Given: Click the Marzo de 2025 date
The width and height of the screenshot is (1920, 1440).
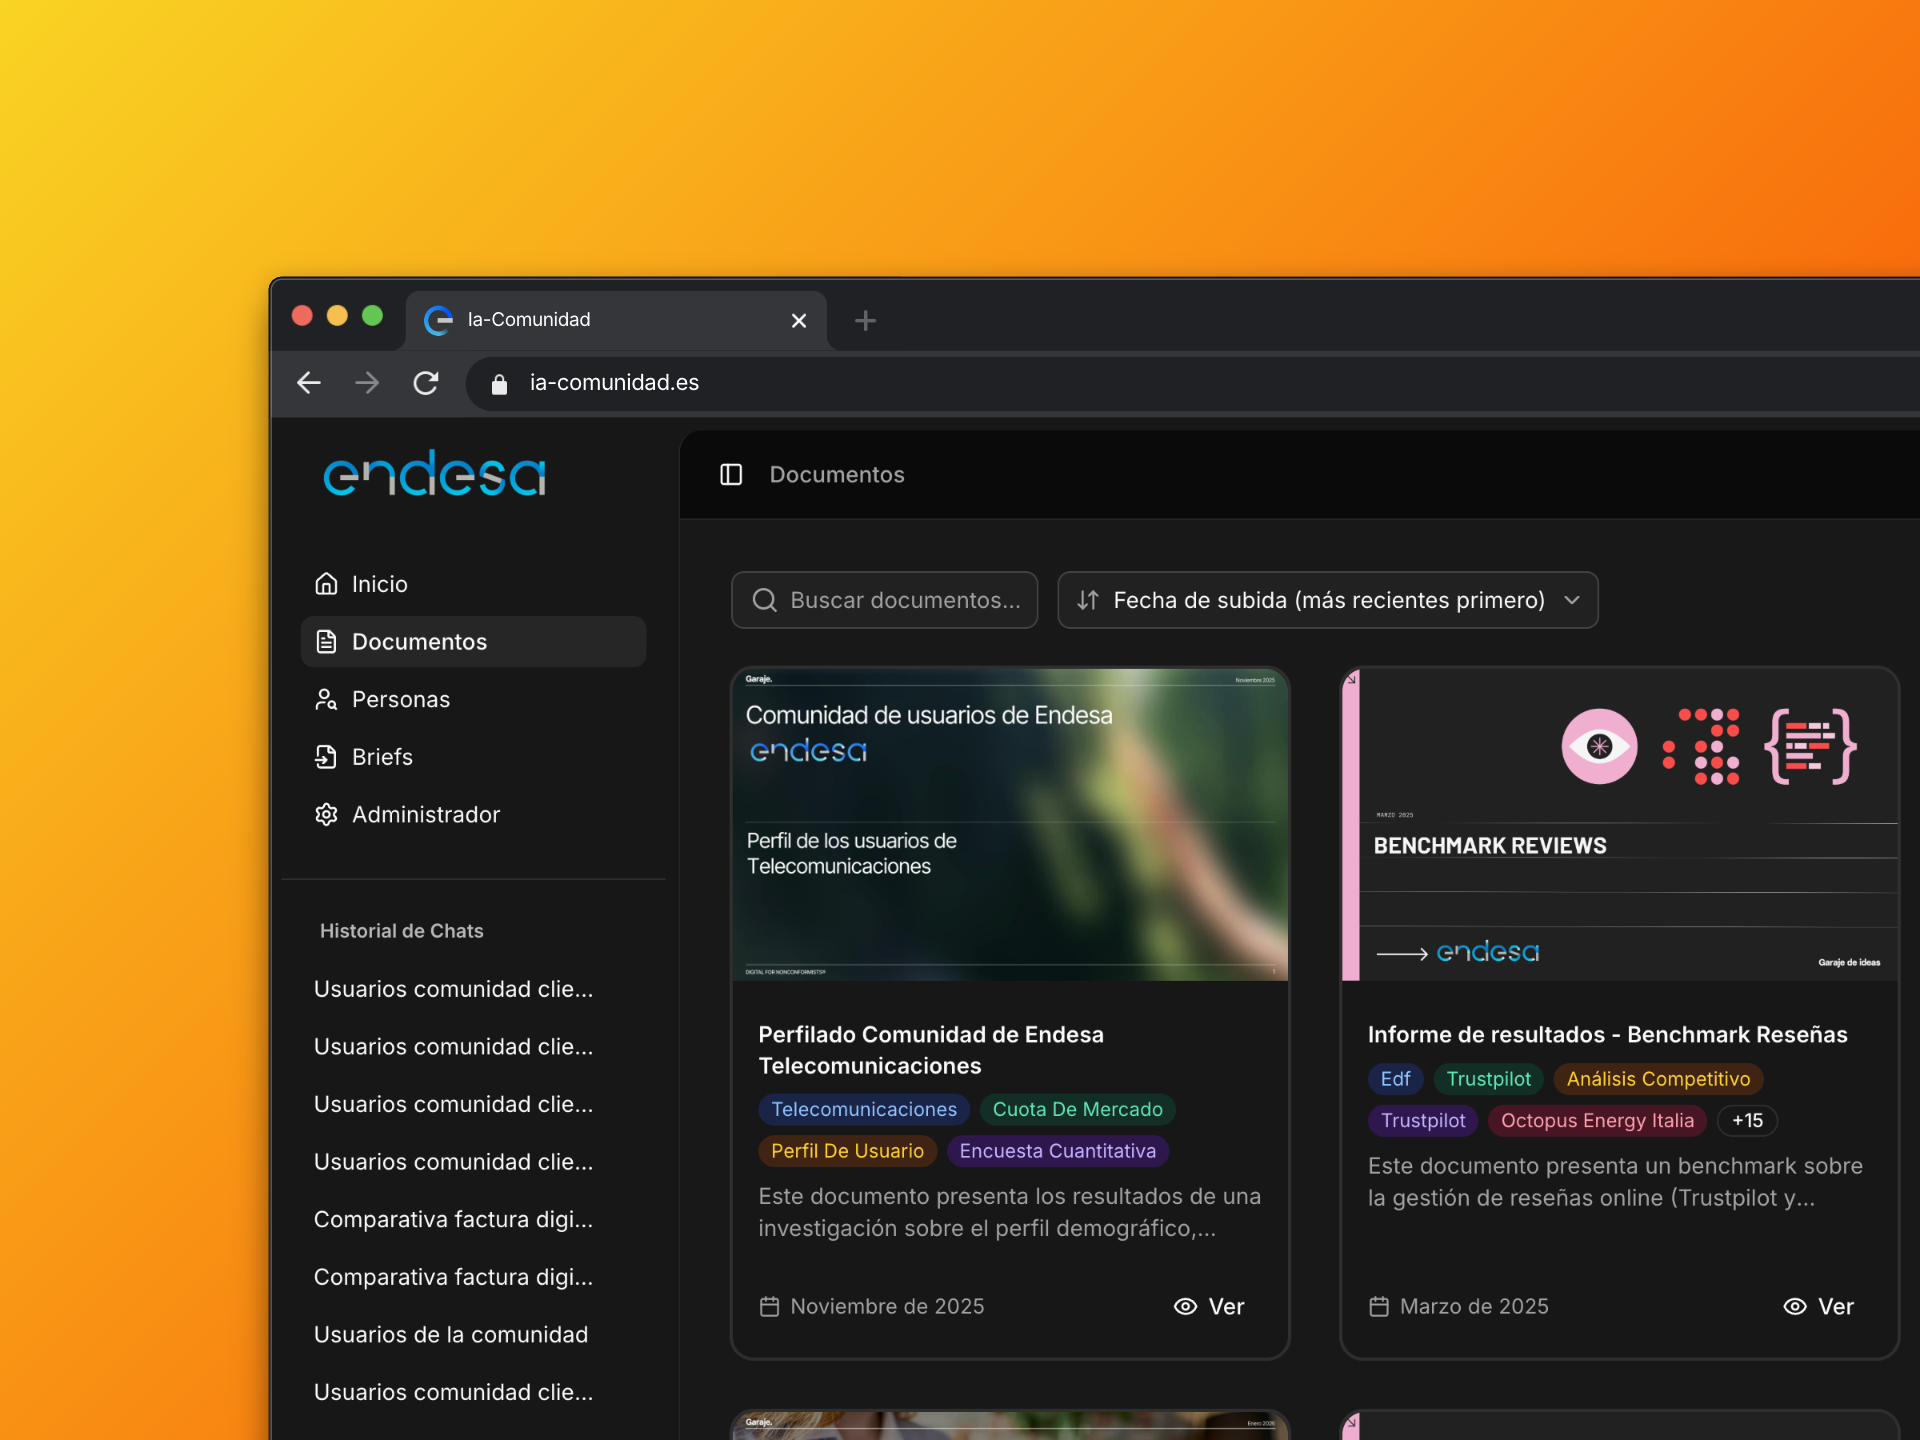Looking at the screenshot, I should [1474, 1306].
